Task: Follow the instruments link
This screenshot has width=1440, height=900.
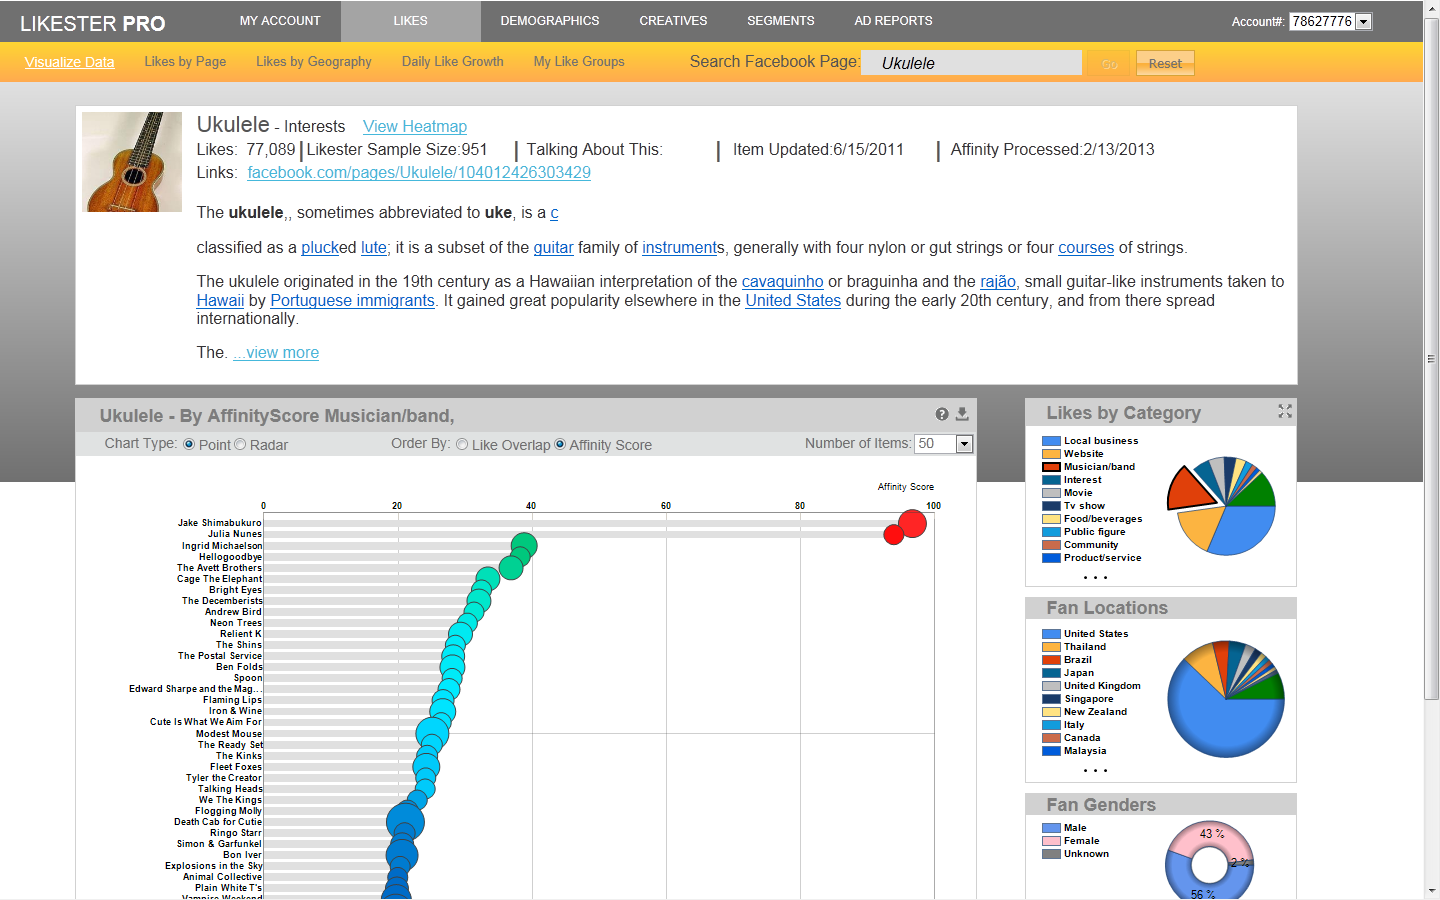Action: coord(679,248)
